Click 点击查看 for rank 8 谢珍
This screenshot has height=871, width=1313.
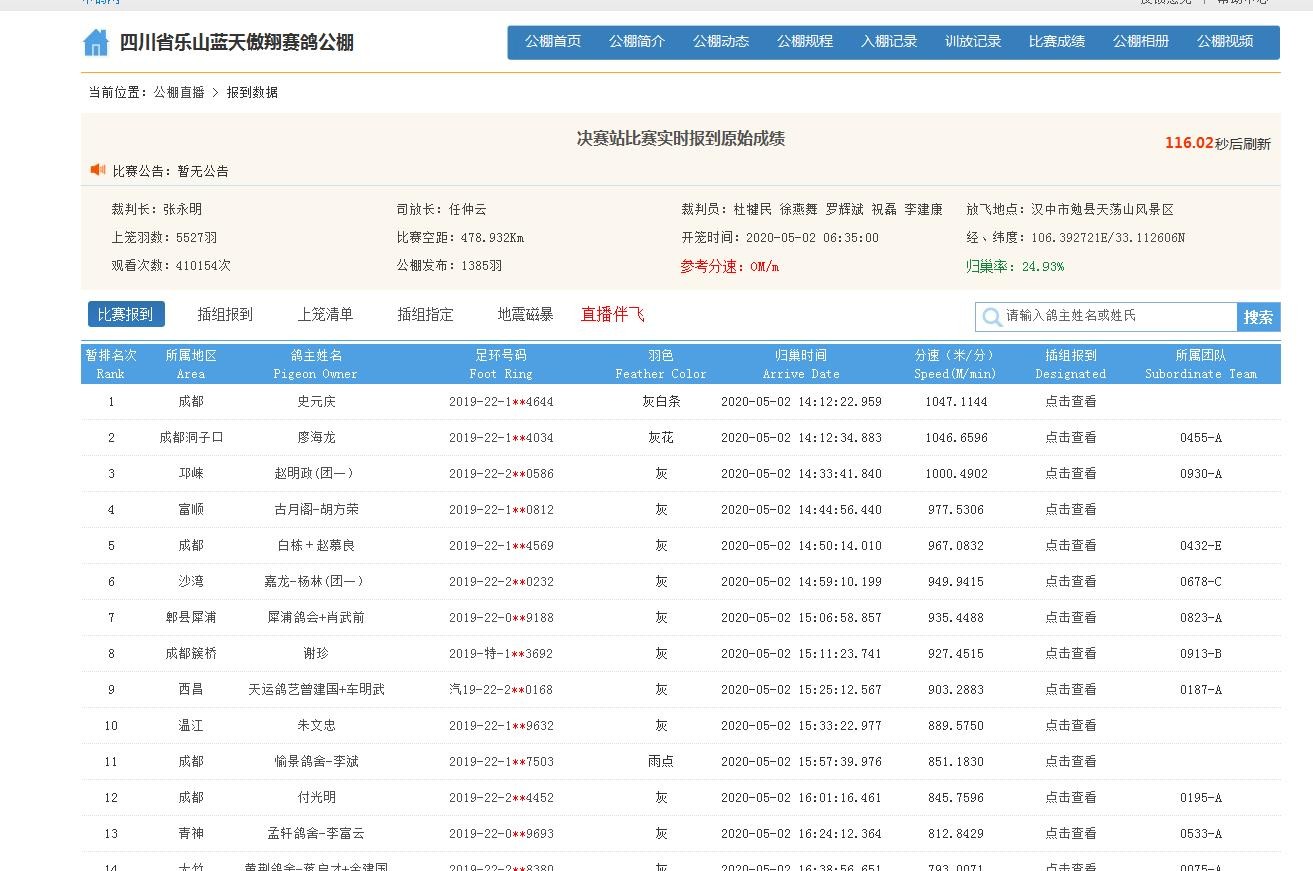click(1070, 654)
